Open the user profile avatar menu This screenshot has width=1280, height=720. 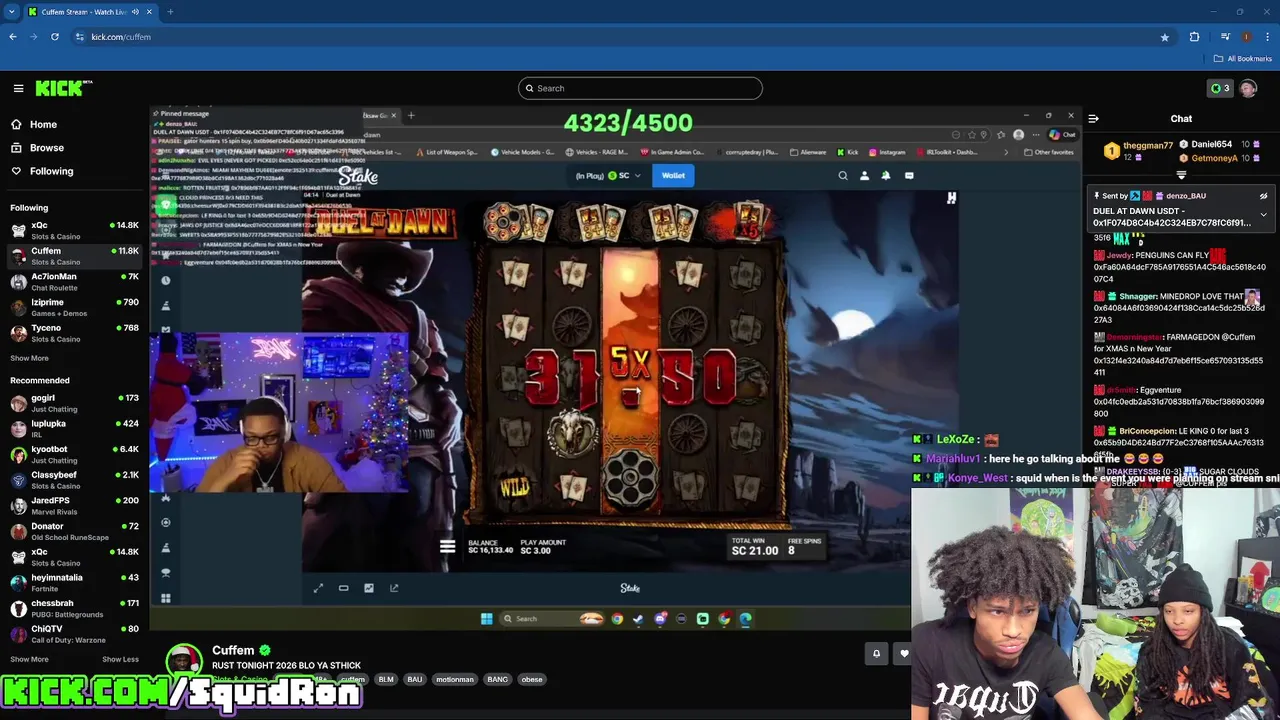click(x=1248, y=88)
